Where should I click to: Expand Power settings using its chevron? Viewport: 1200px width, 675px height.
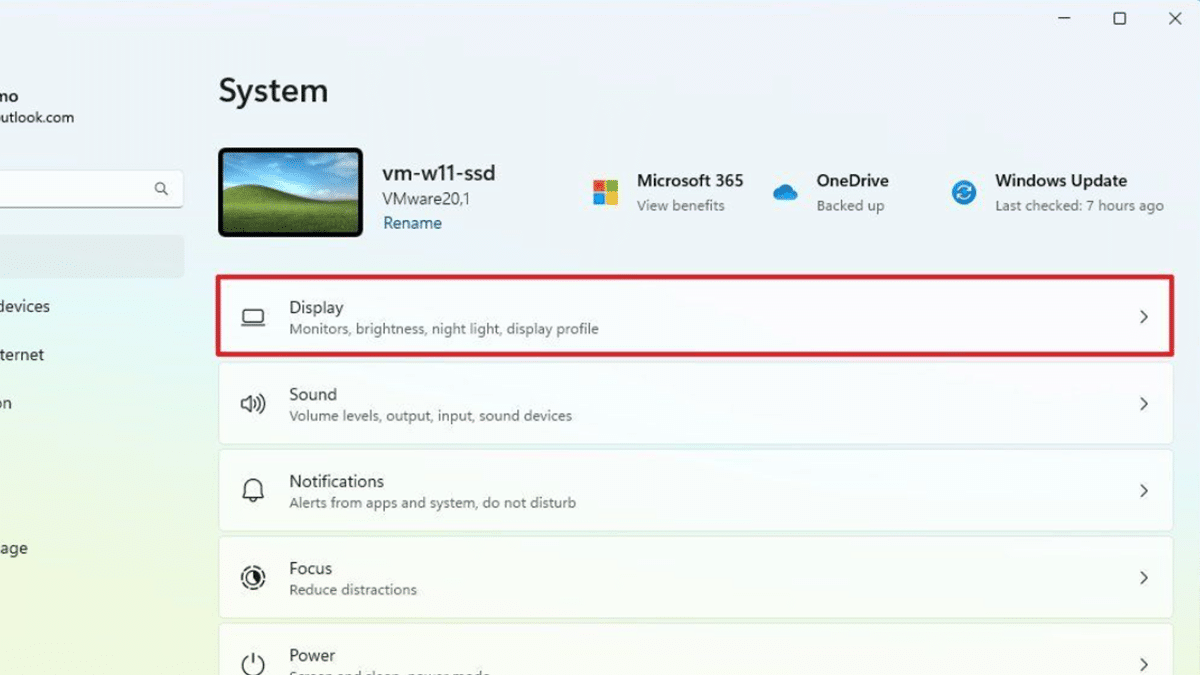point(1144,663)
